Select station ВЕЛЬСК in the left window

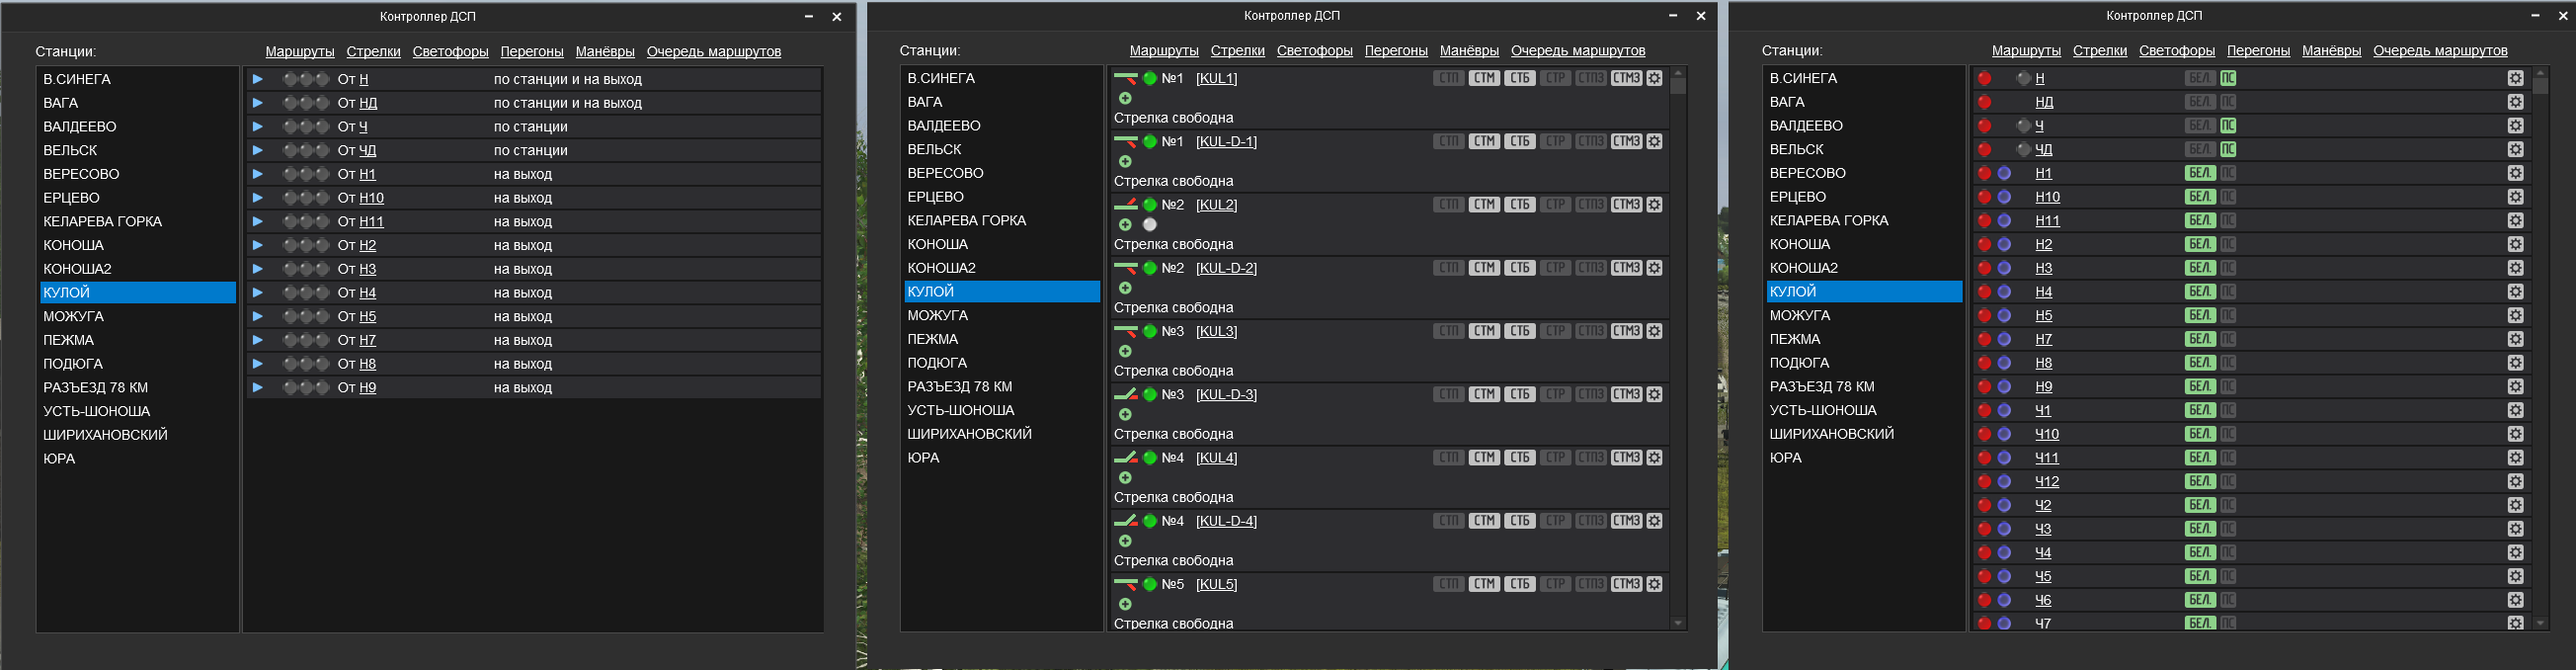pyautogui.click(x=70, y=150)
